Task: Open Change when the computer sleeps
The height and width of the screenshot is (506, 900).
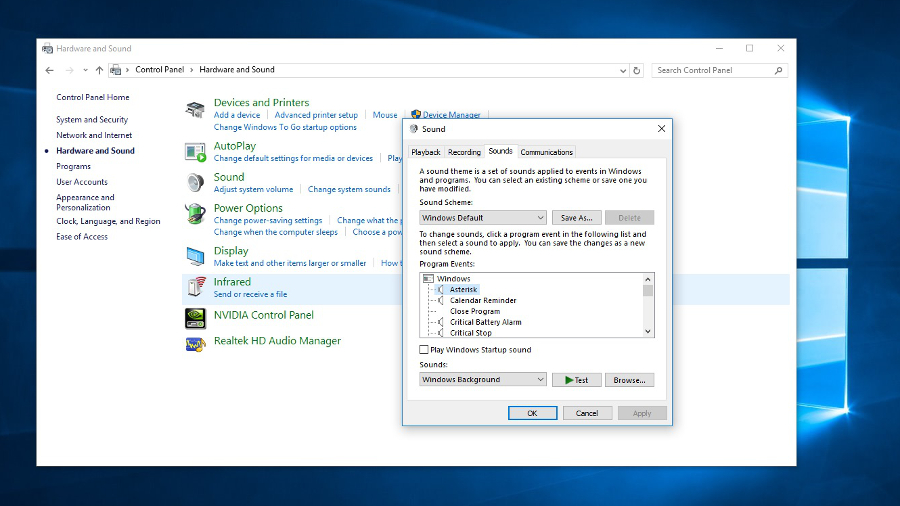Action: point(276,232)
